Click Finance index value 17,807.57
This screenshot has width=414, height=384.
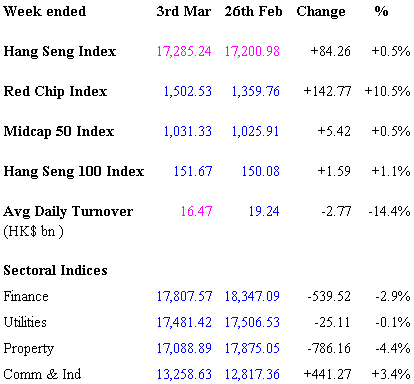click(184, 296)
